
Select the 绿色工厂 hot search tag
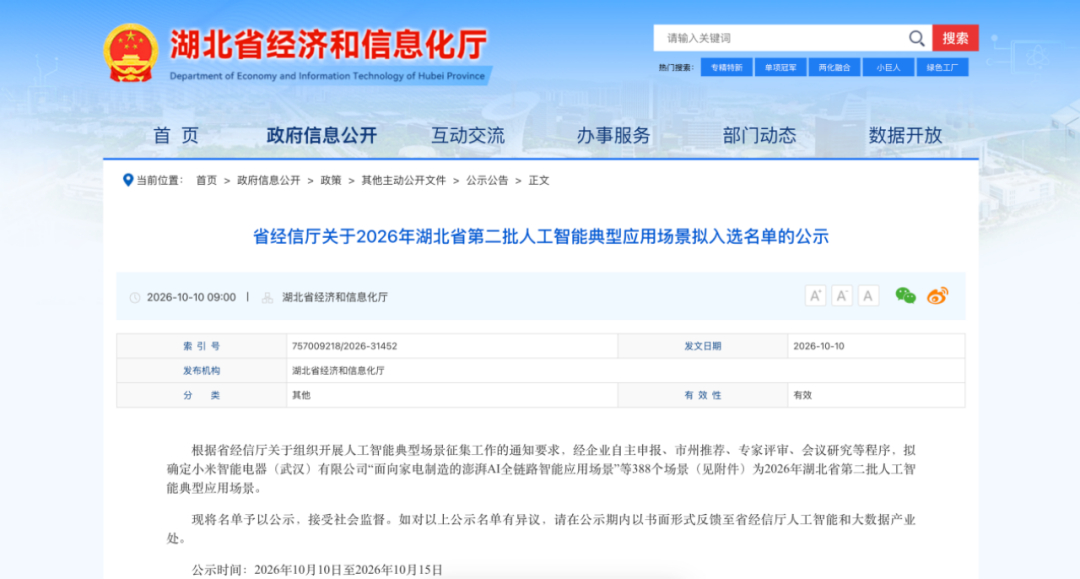942,67
